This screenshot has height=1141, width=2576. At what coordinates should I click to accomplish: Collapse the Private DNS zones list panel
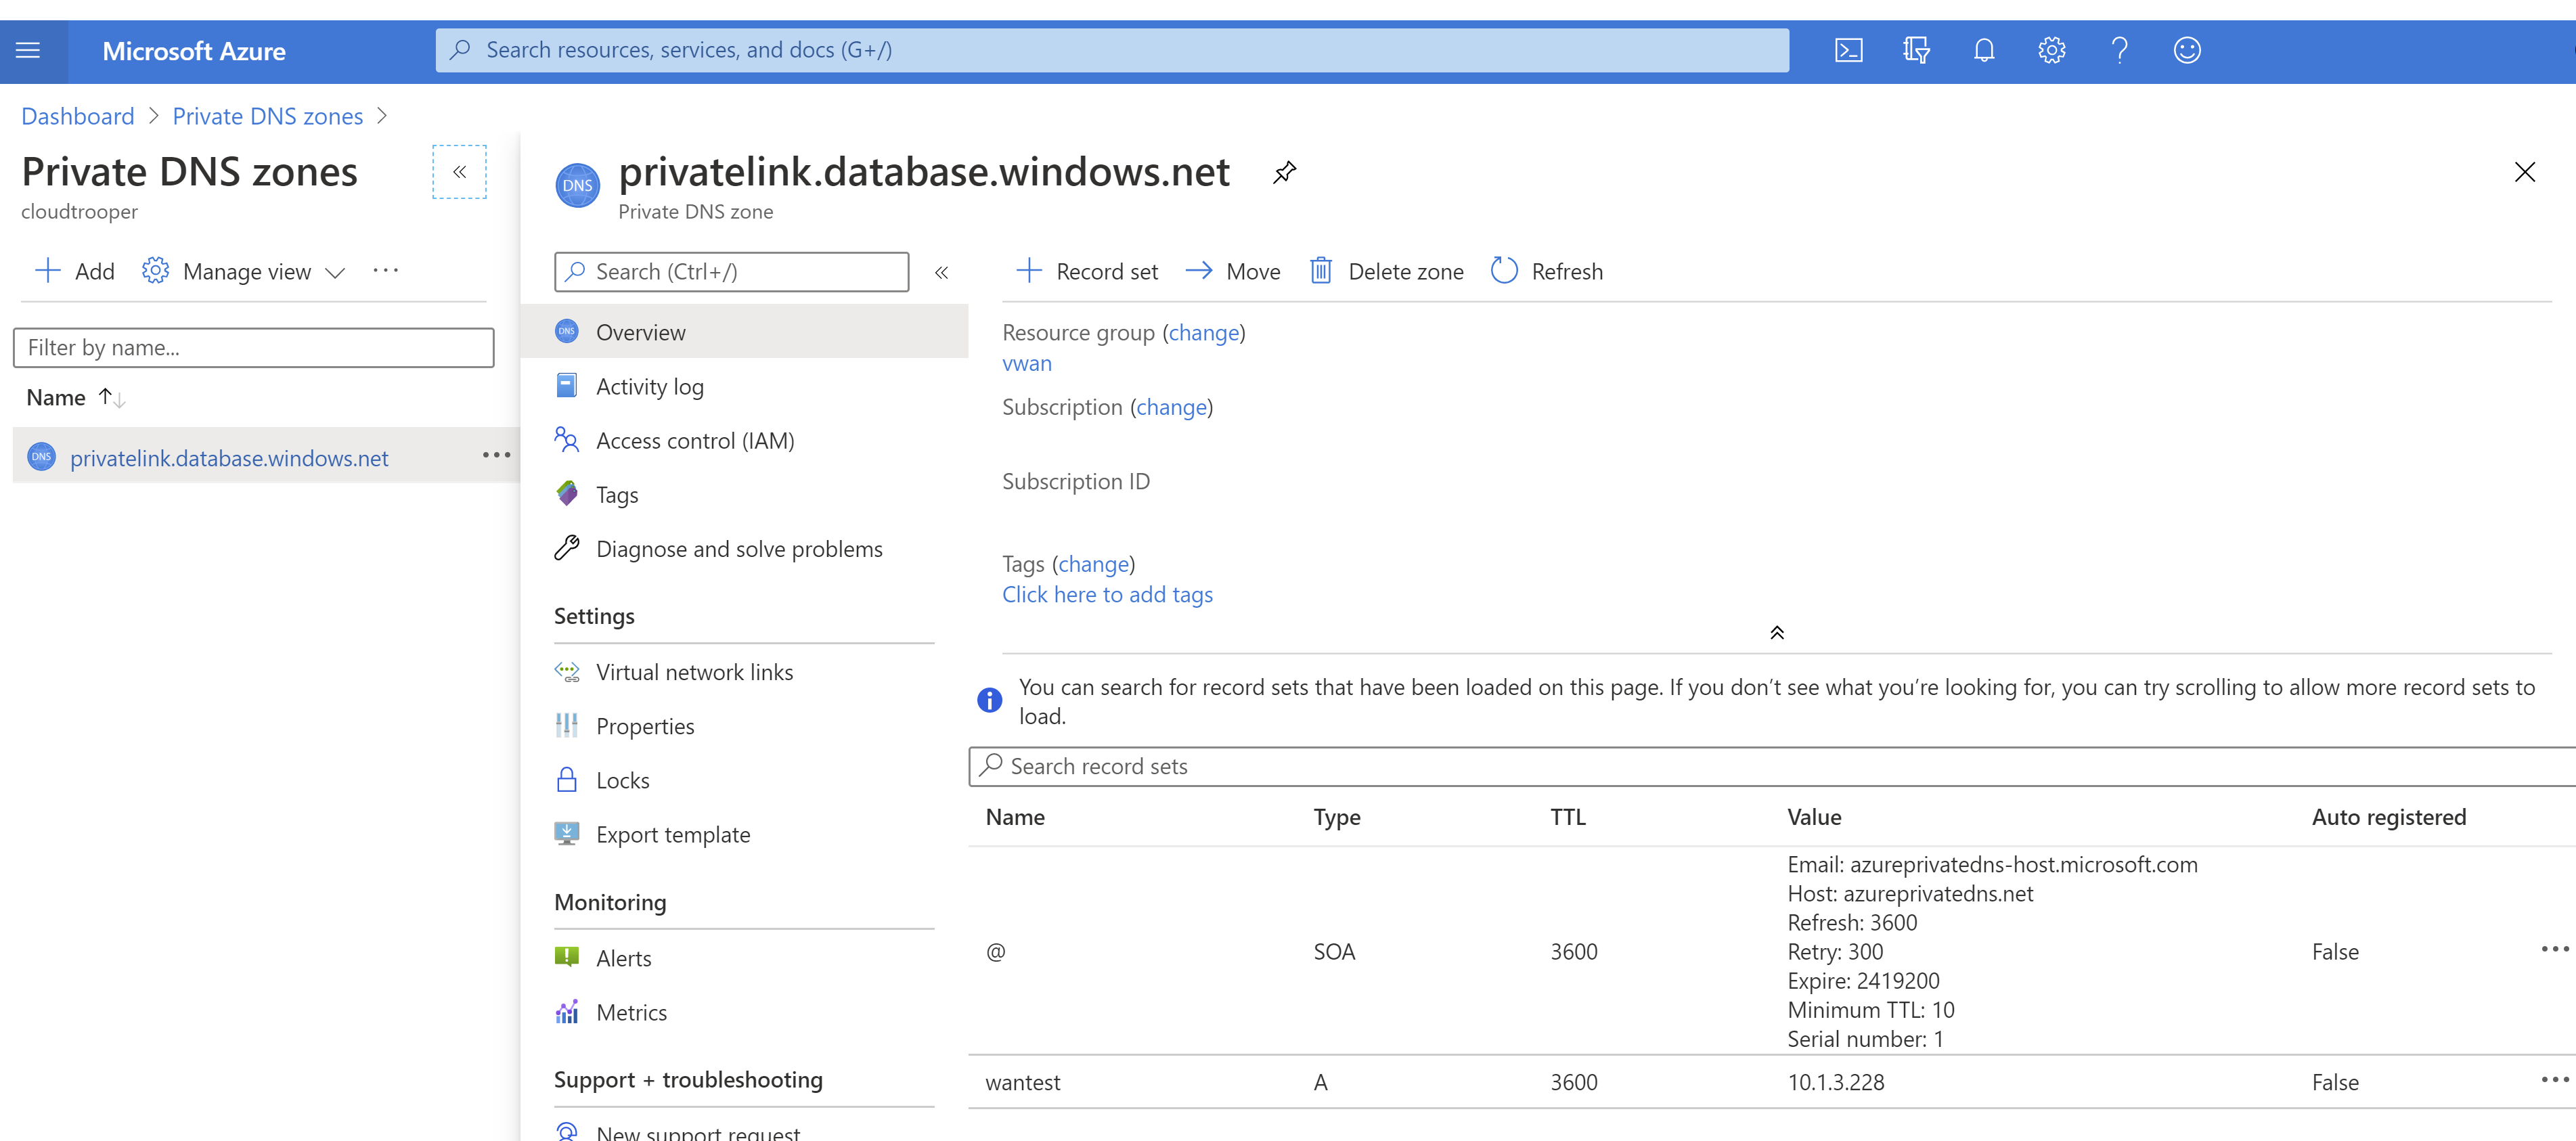pos(459,172)
